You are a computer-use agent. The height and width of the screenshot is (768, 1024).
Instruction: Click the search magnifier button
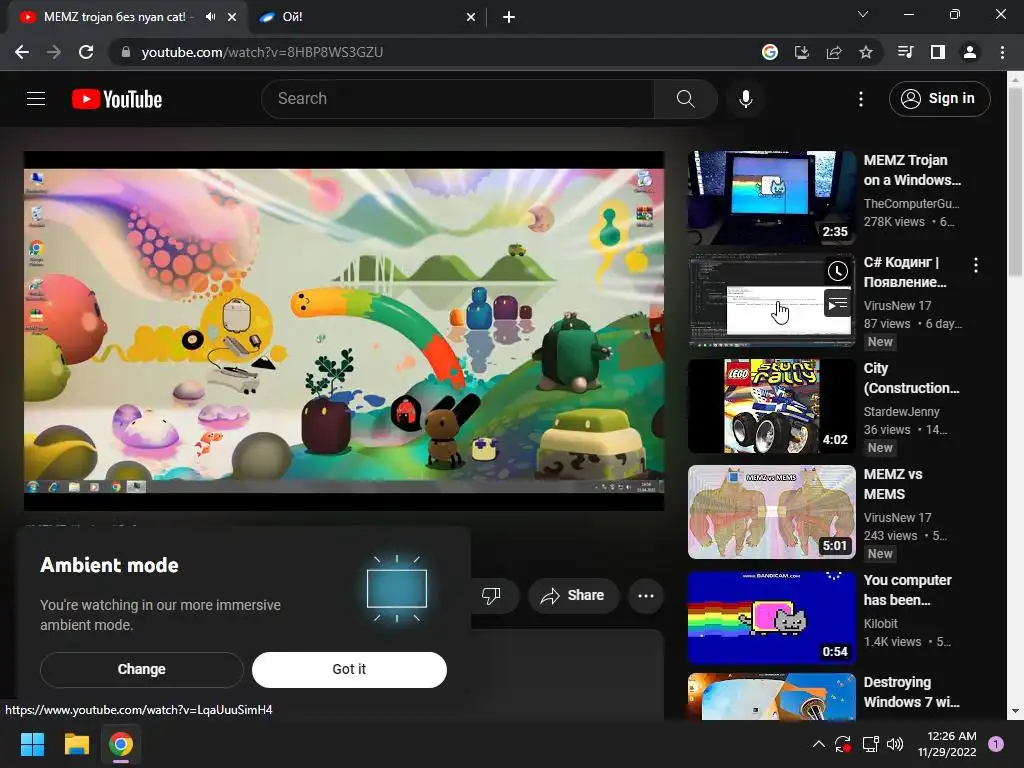coord(685,99)
